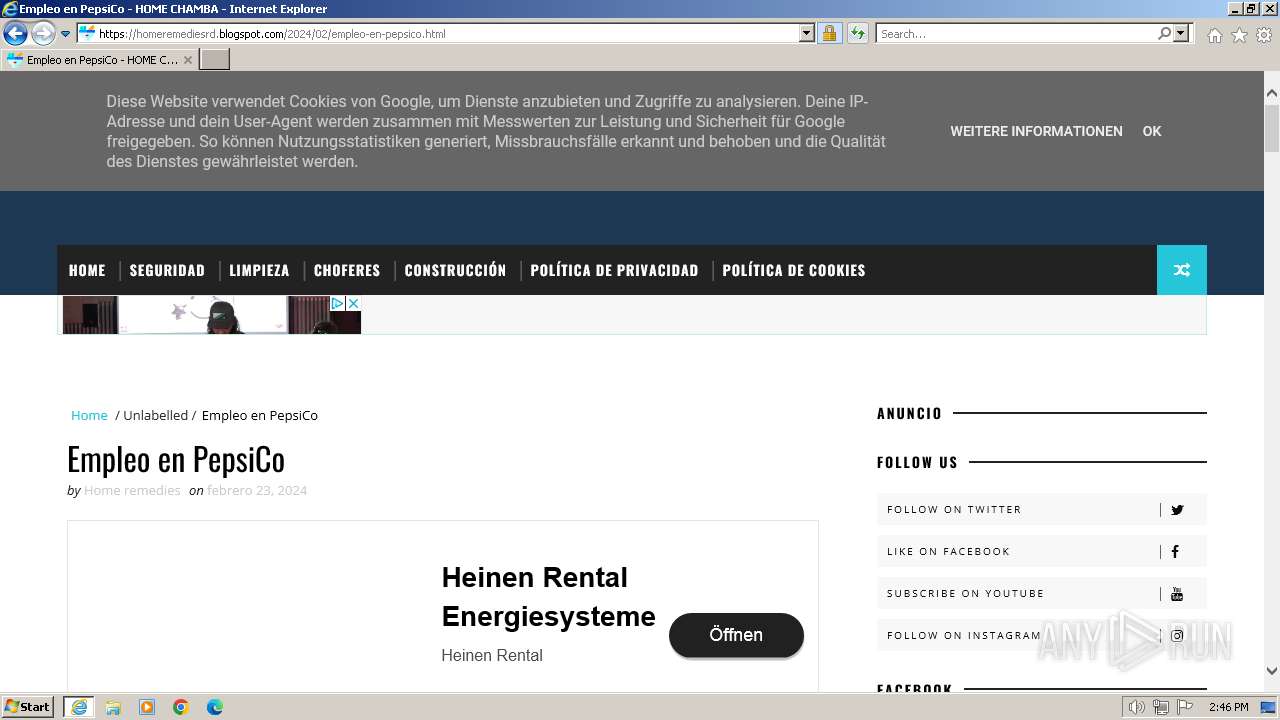Click FOLLOW ON TWITTER button
Image resolution: width=1280 pixels, height=720 pixels.
point(1042,509)
